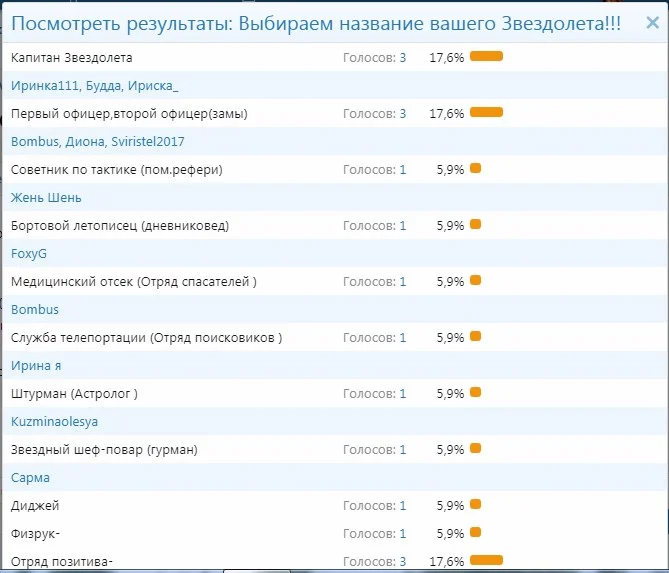The image size is (669, 573).
Task: Select option text Капитан Звездолета
Action: tap(72, 58)
